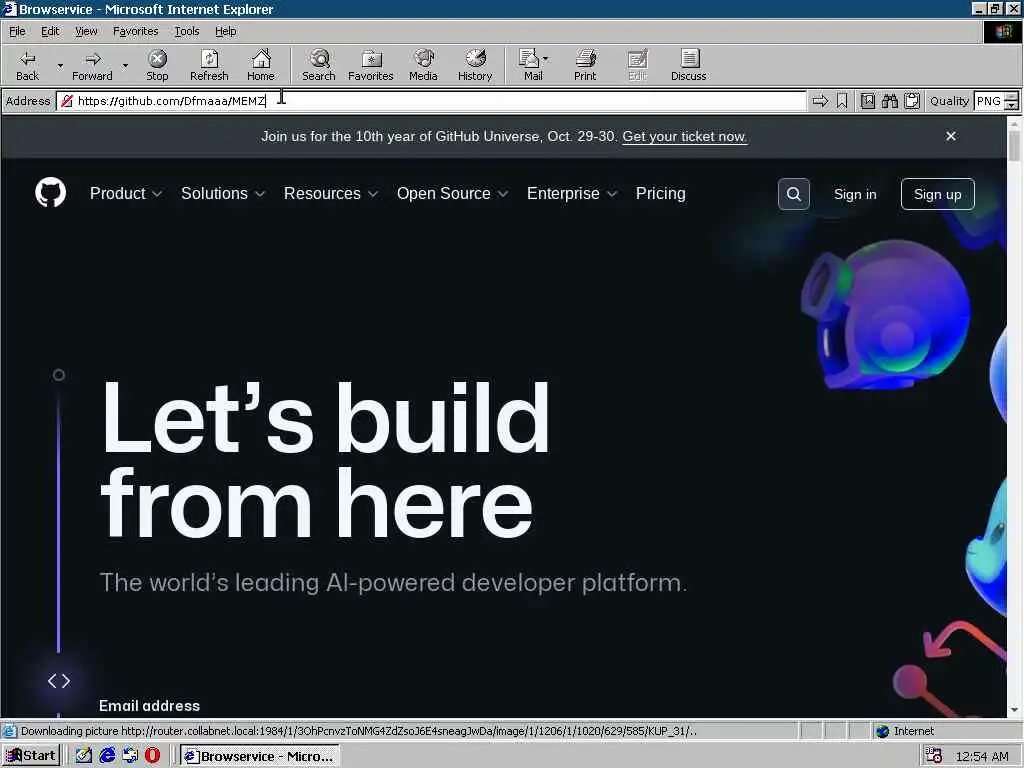Open the Windows Start menu
Viewport: 1024px width, 768px height.
[x=31, y=756]
